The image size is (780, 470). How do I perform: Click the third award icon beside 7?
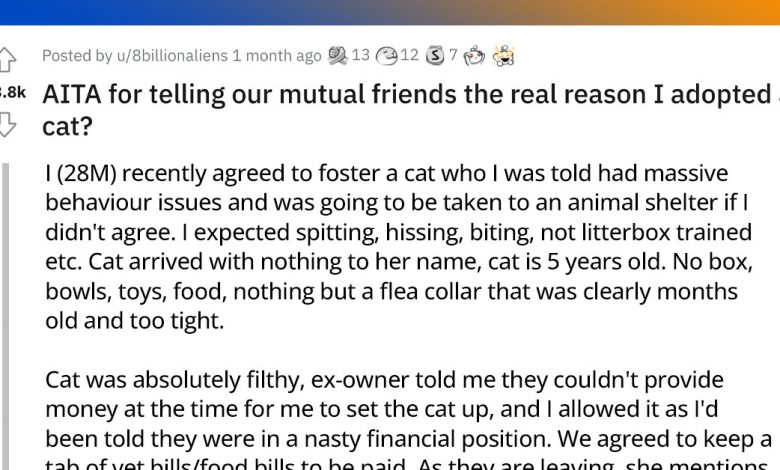tap(435, 56)
